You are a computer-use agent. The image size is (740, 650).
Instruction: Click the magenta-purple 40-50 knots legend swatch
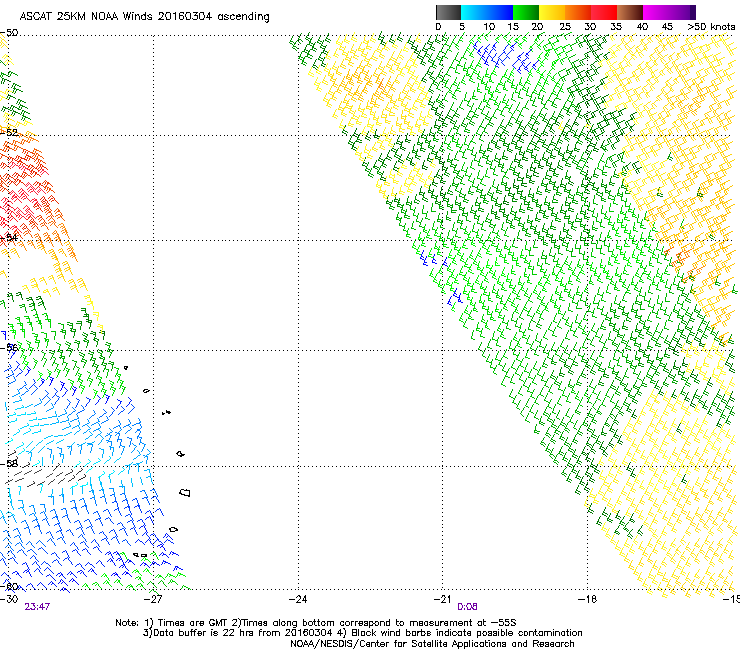(669, 12)
